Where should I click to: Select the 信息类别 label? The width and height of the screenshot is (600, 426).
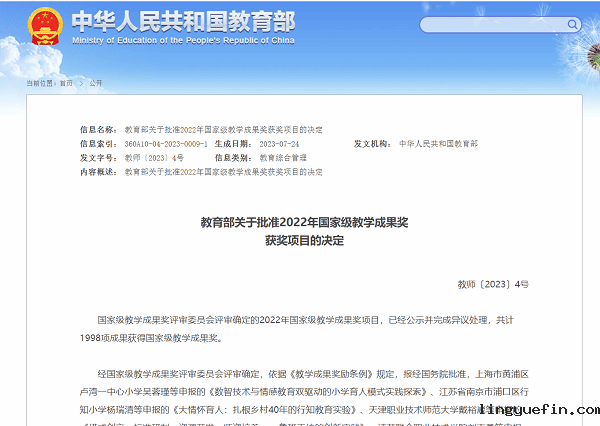[233, 158]
